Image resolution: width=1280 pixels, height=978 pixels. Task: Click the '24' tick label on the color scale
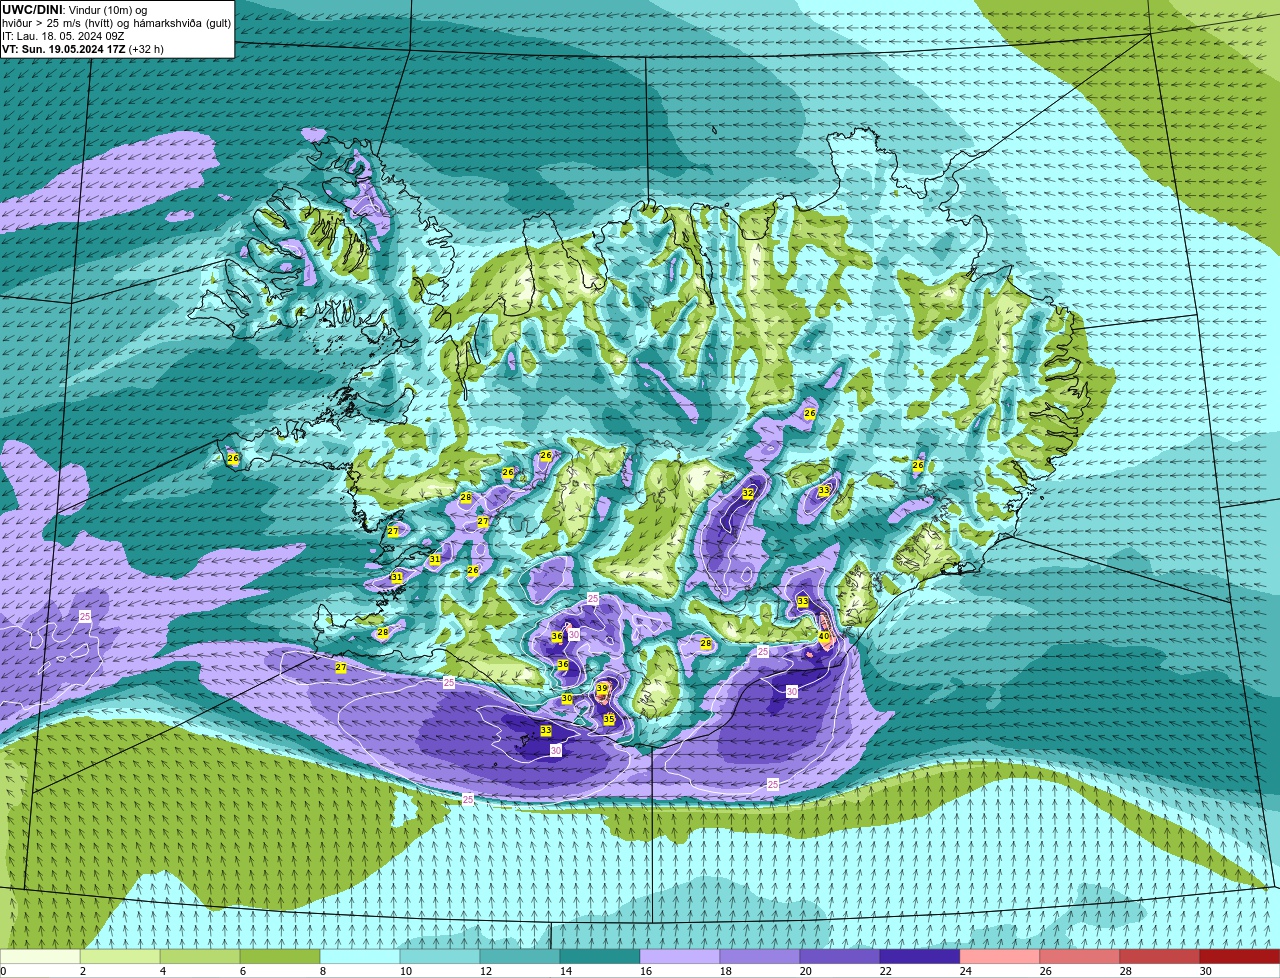click(x=966, y=971)
